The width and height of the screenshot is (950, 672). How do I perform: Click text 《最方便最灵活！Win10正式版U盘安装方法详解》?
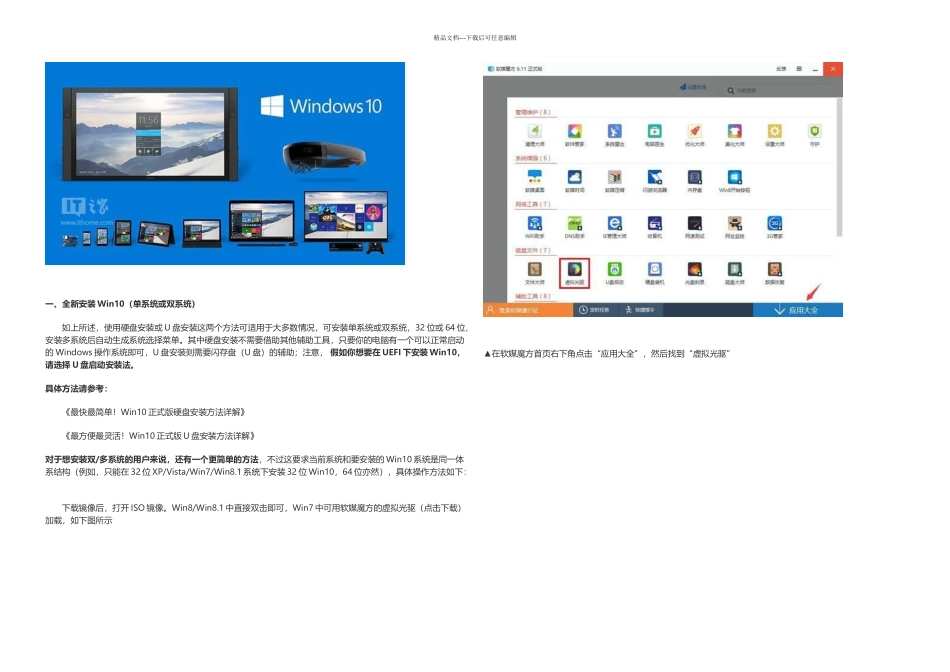coord(159,436)
